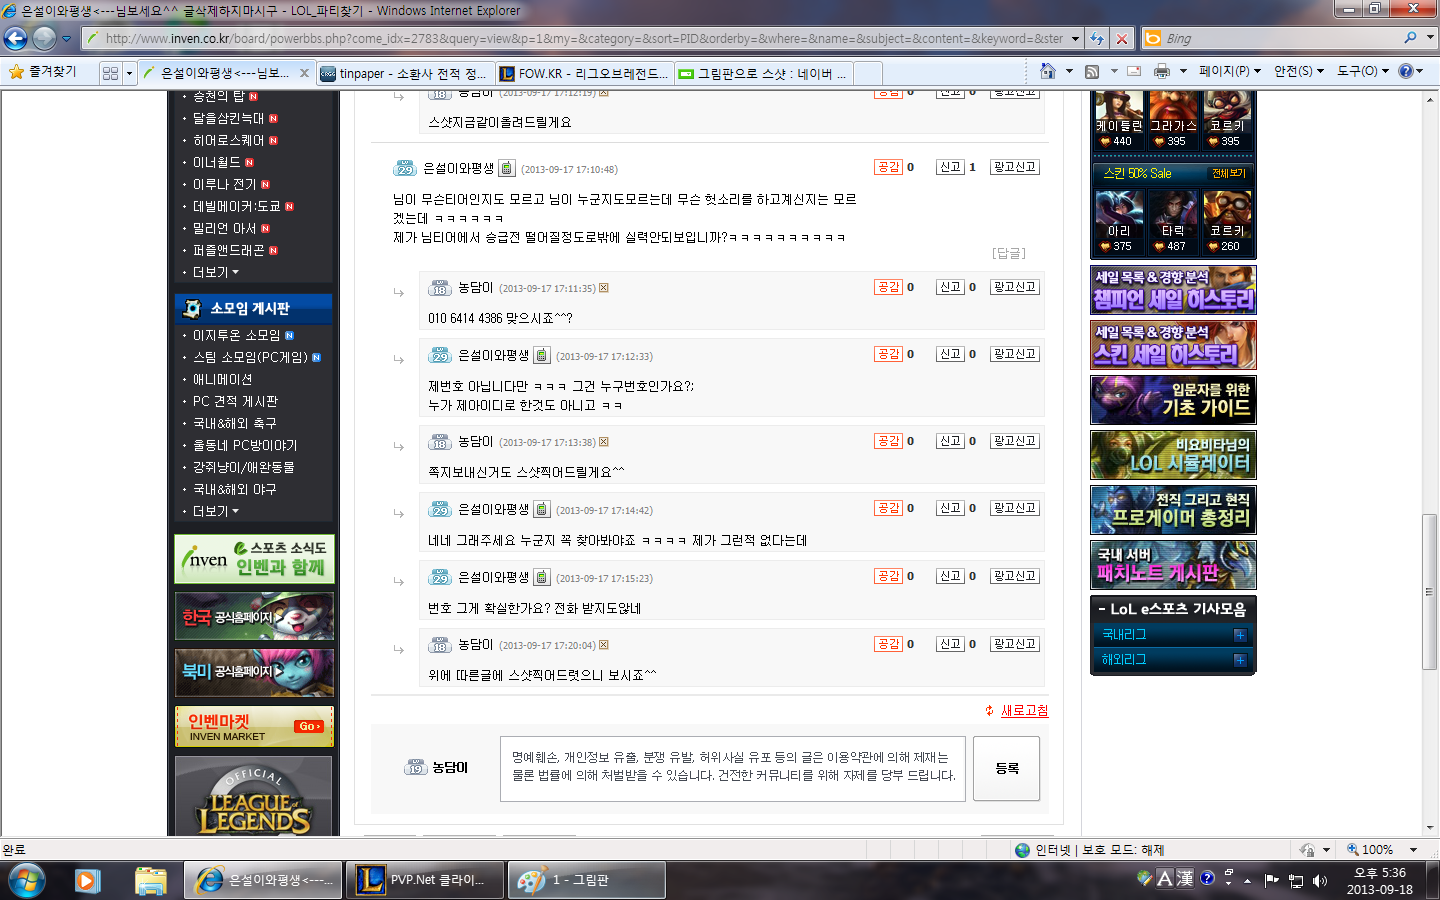Open the Bing search provider dropdown
Viewport: 1440px width, 900px height.
click(1430, 38)
